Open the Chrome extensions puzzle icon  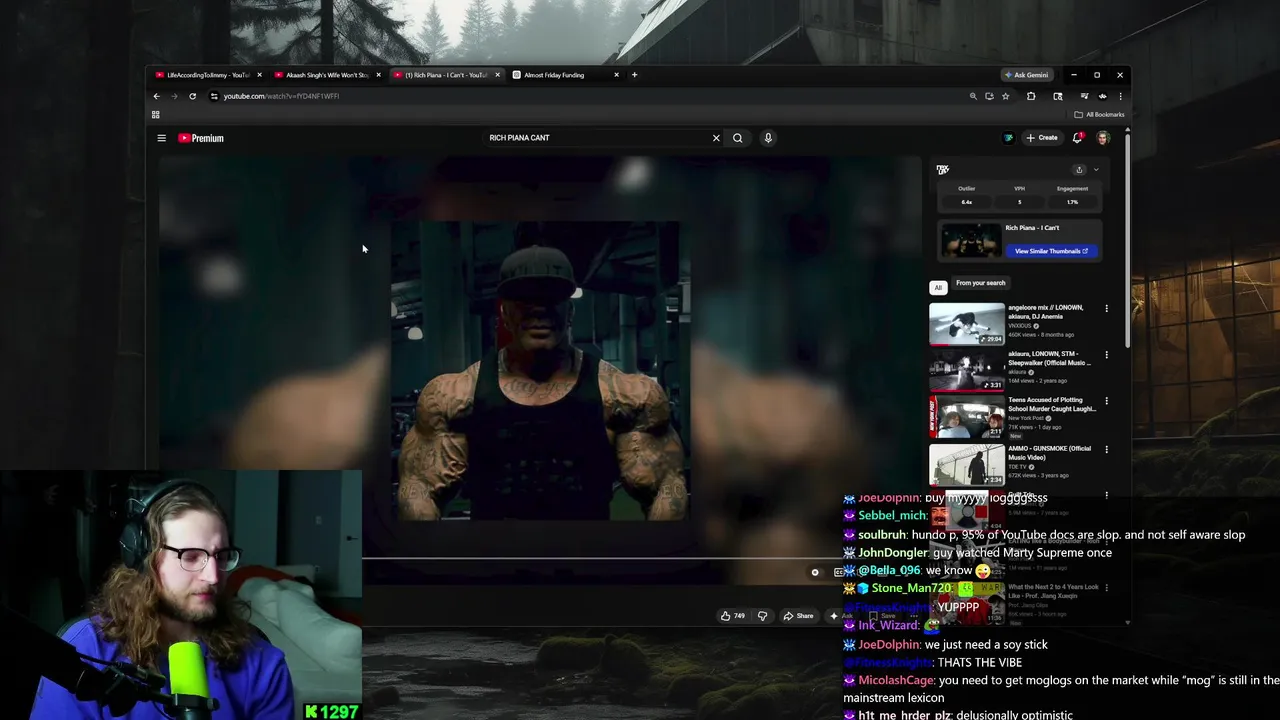(1031, 96)
